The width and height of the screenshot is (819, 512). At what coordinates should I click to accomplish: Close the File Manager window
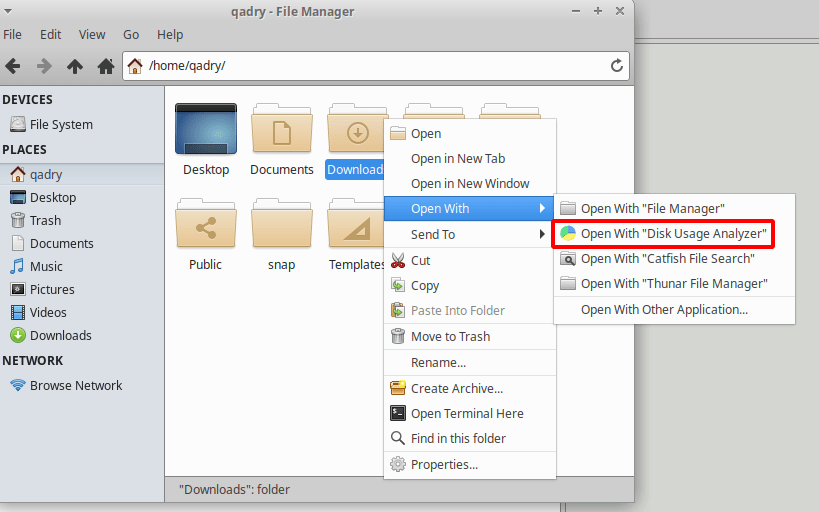click(620, 11)
